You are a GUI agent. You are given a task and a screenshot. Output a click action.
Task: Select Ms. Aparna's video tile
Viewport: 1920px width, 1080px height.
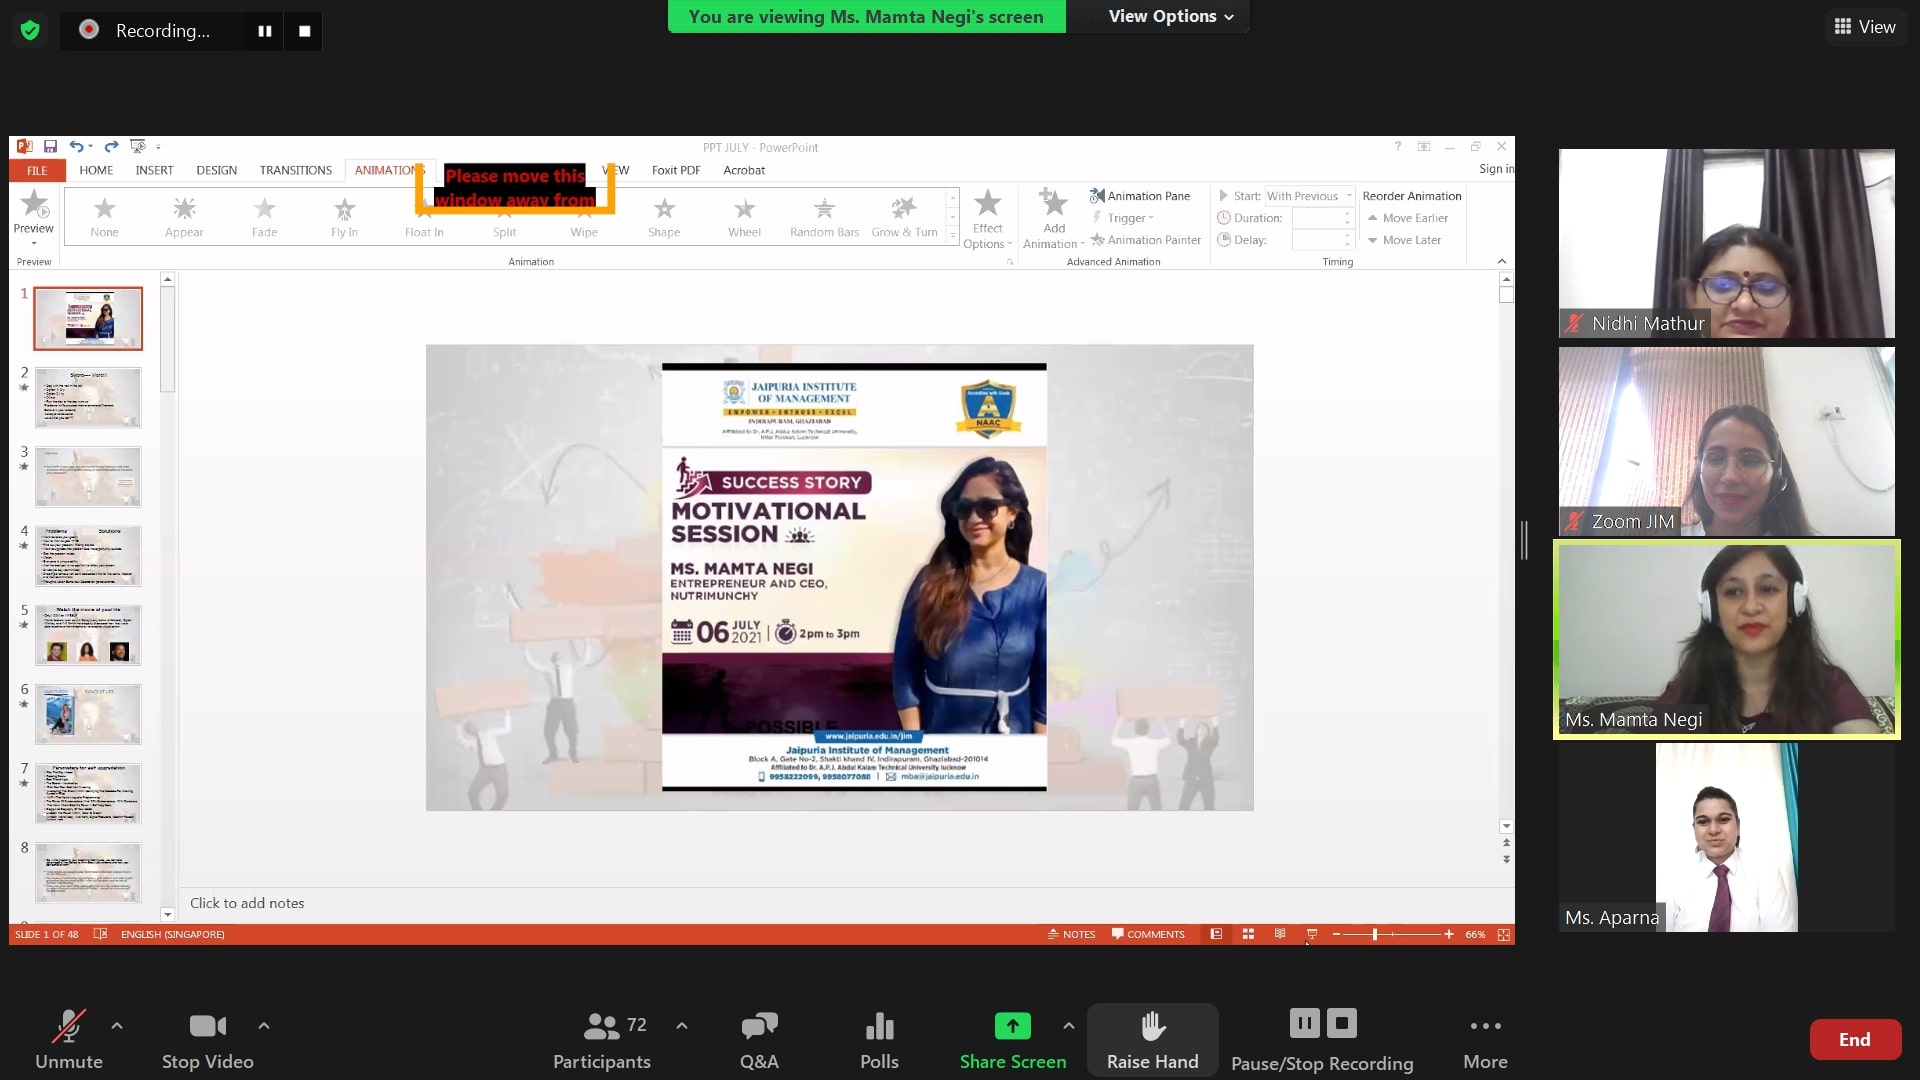(1726, 837)
